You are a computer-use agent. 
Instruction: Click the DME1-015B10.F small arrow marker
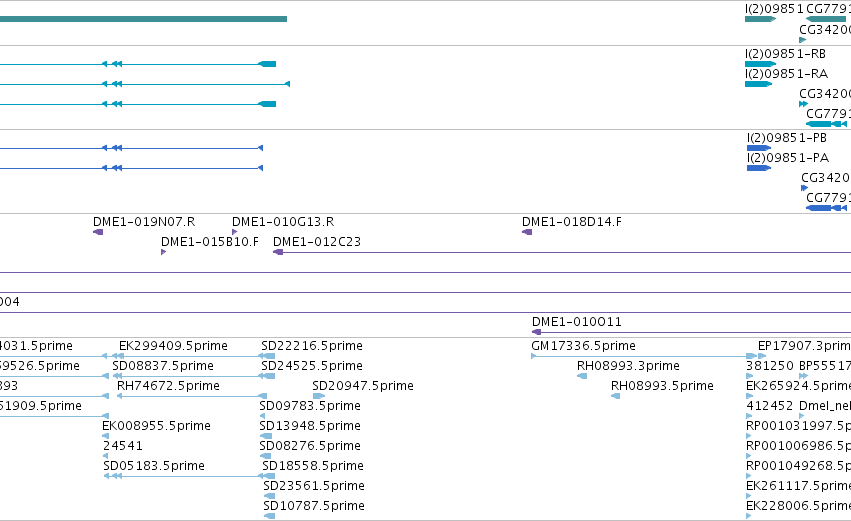(x=163, y=252)
